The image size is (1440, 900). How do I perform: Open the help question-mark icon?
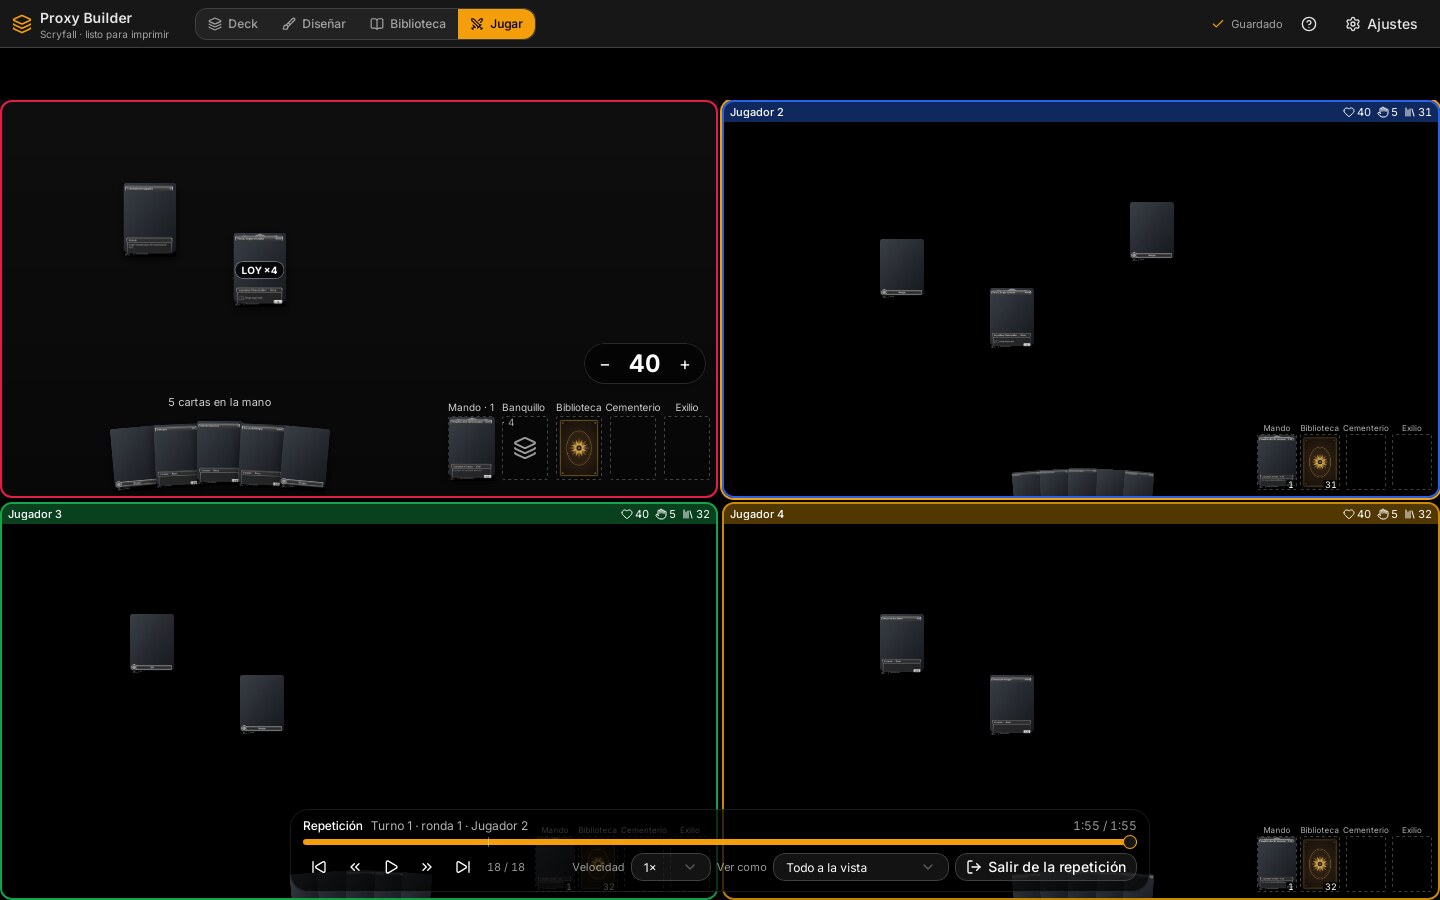(x=1309, y=24)
